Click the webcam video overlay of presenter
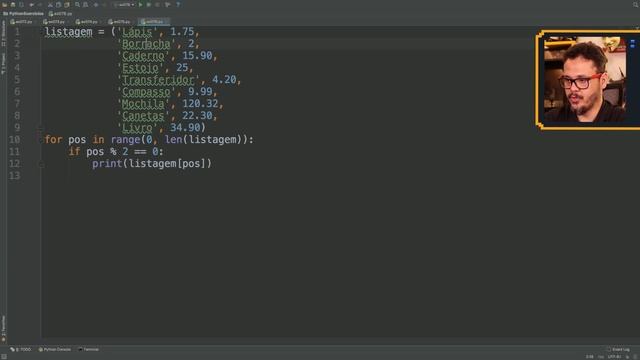Image resolution: width=640 pixels, height=360 pixels. tap(587, 80)
